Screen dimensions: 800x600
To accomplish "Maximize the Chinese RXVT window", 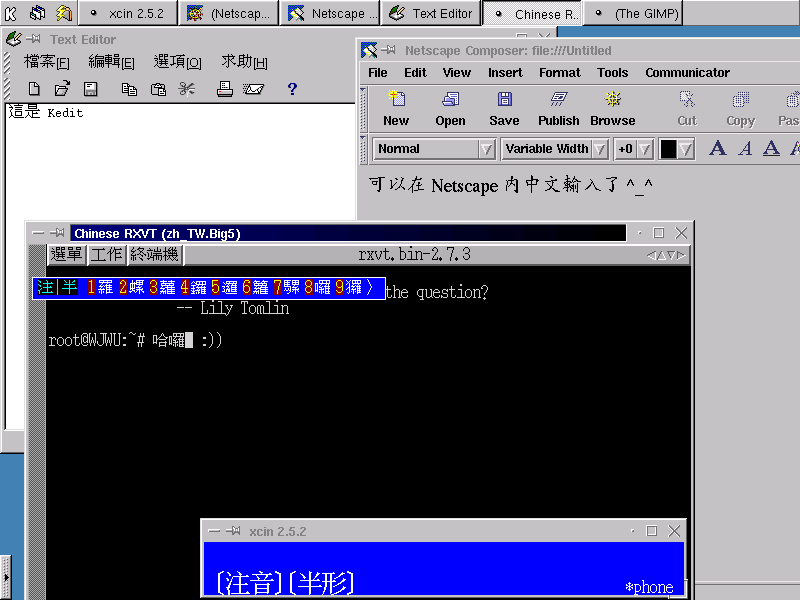I will tap(659, 233).
